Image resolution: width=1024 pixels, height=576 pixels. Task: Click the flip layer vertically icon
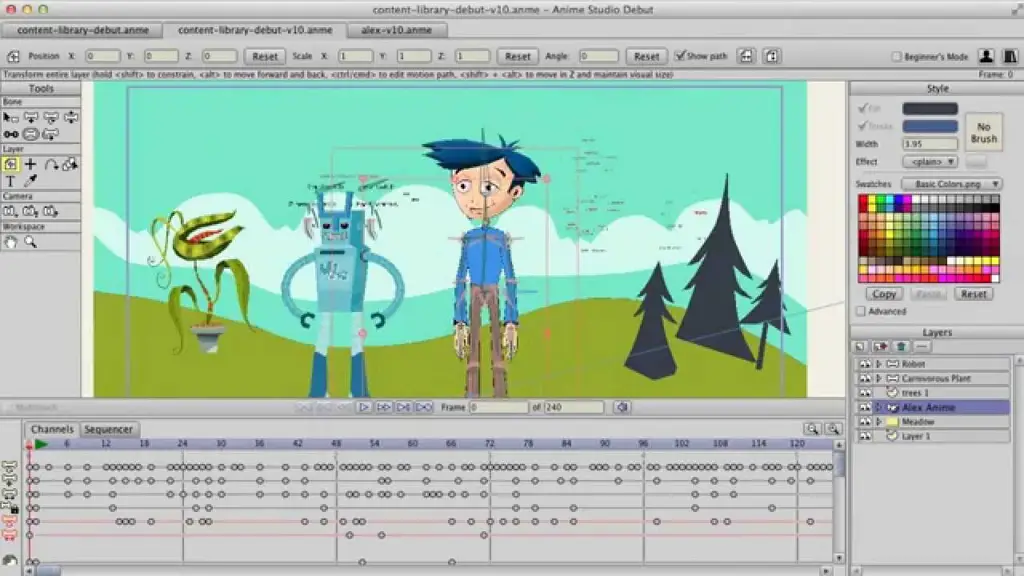point(771,56)
